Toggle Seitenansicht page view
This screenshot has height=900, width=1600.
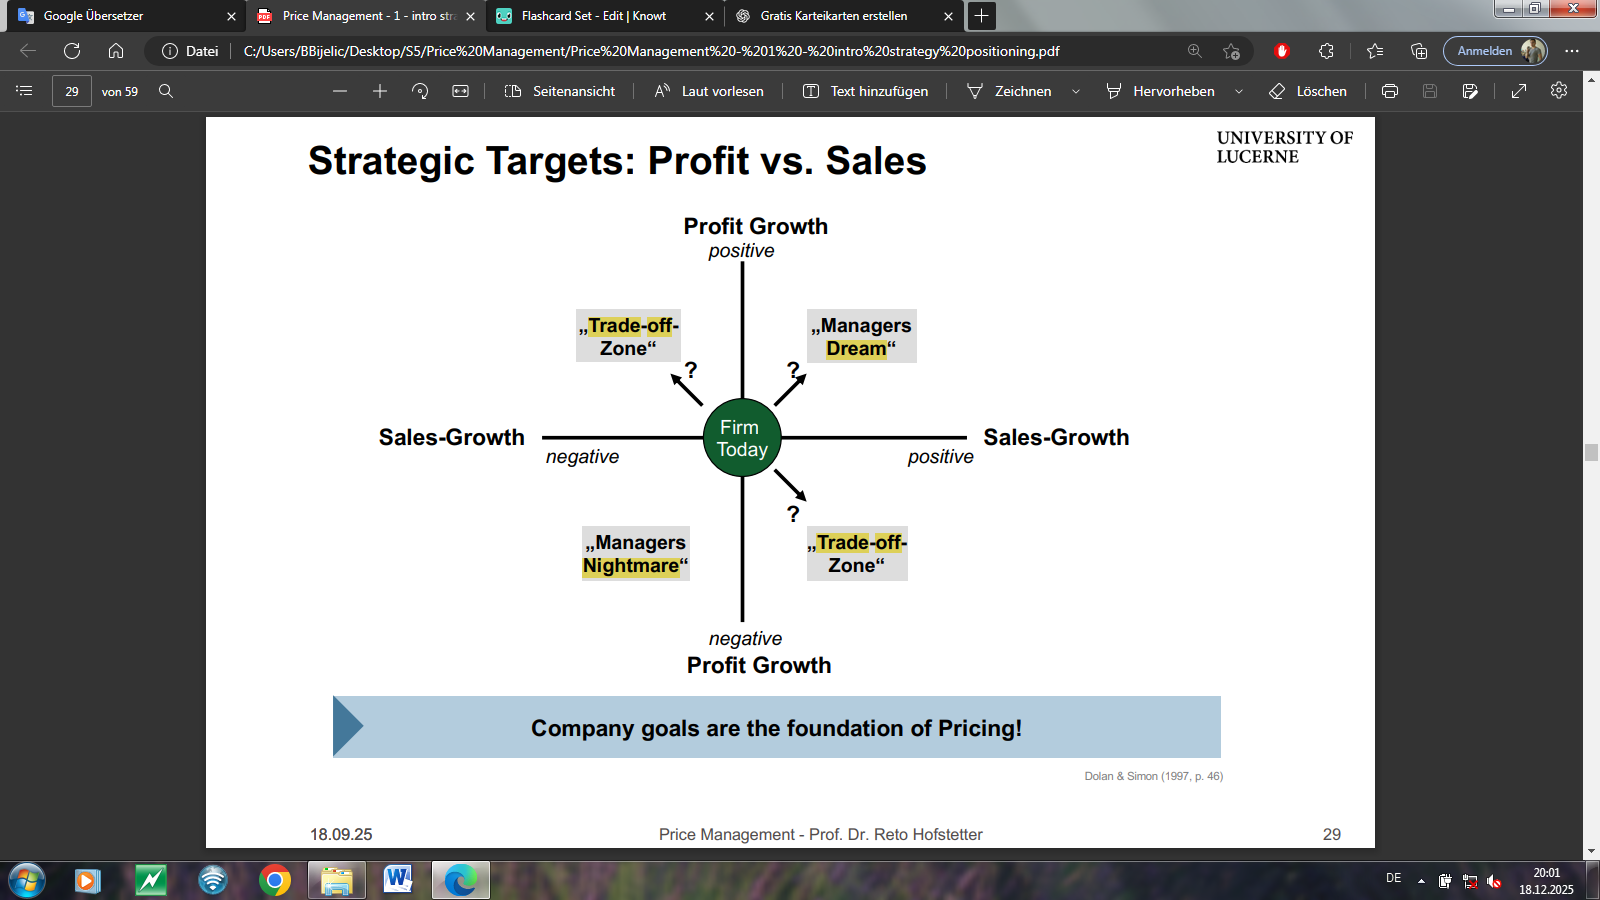[x=560, y=91]
